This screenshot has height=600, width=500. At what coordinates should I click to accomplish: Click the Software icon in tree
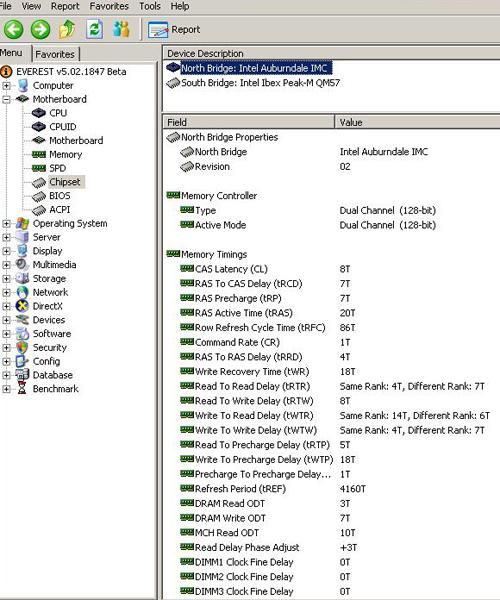(23, 333)
